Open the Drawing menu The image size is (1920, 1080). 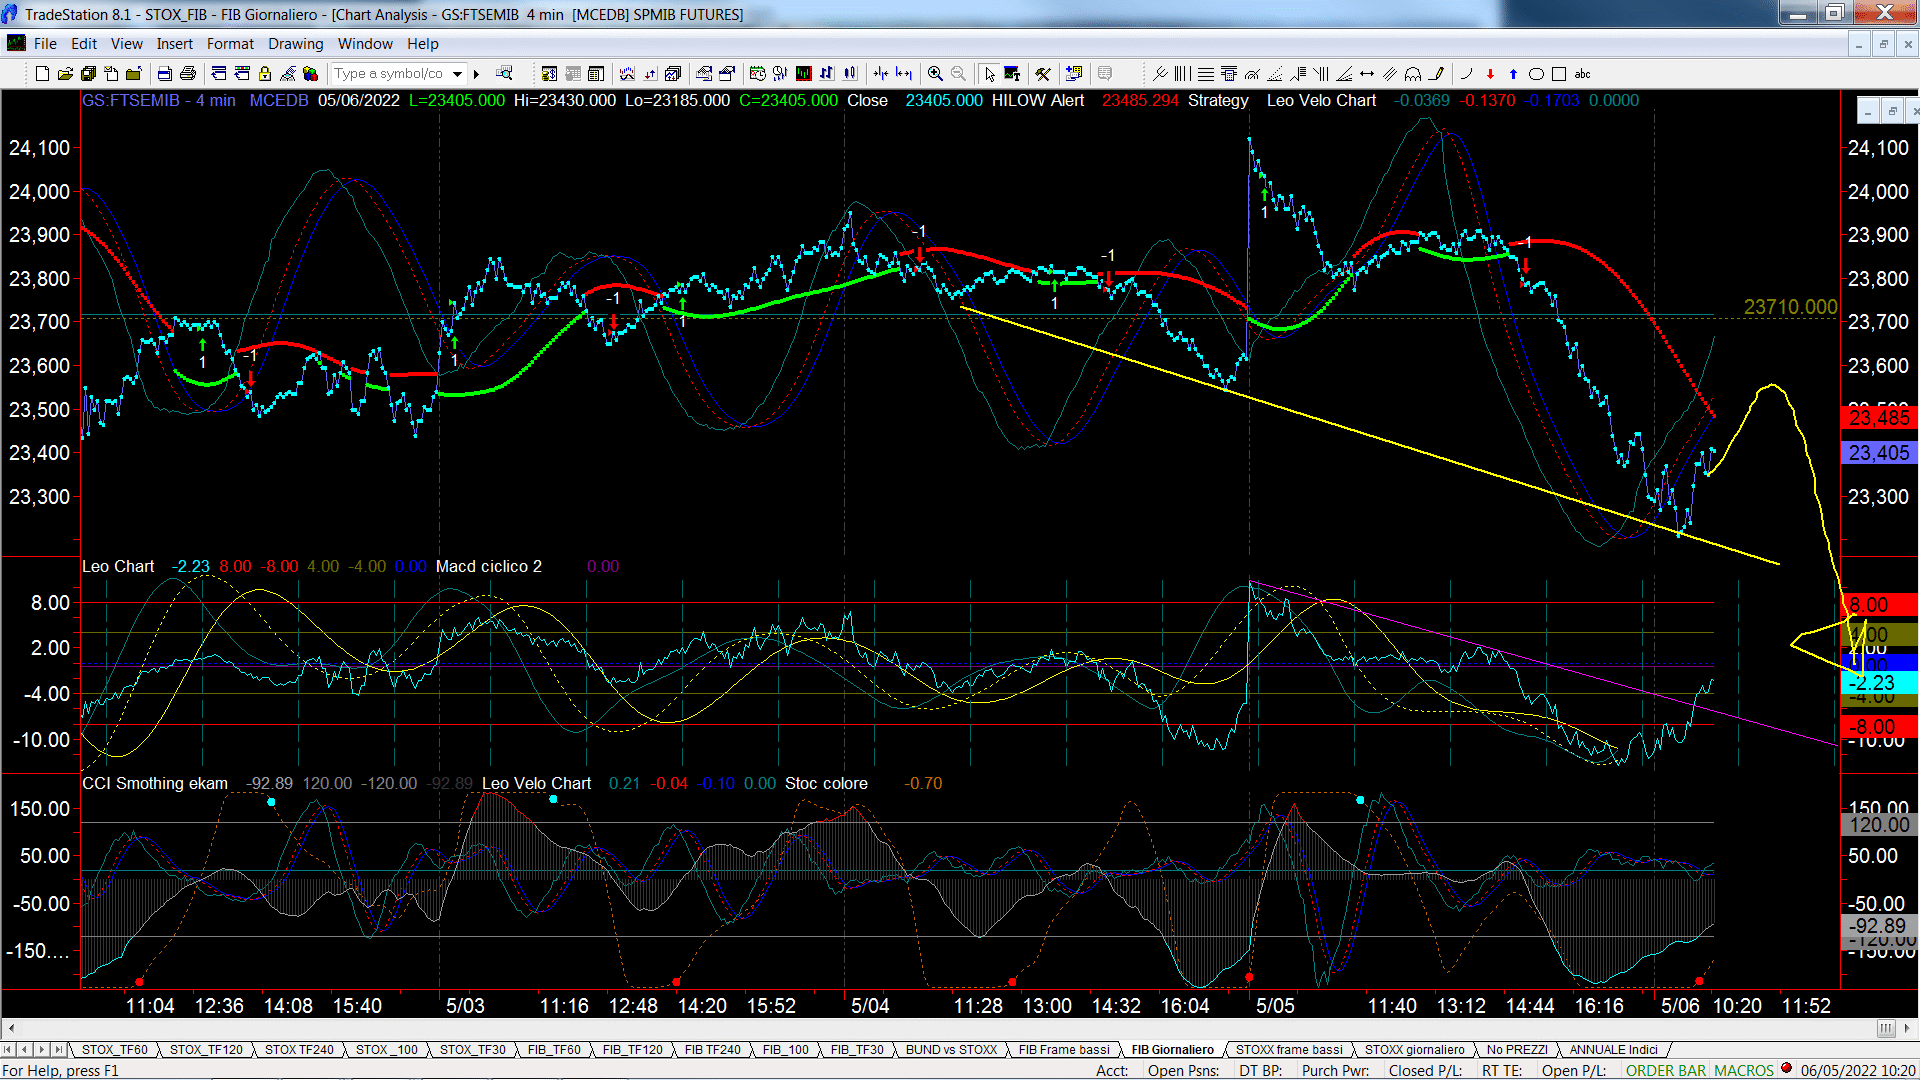click(295, 43)
